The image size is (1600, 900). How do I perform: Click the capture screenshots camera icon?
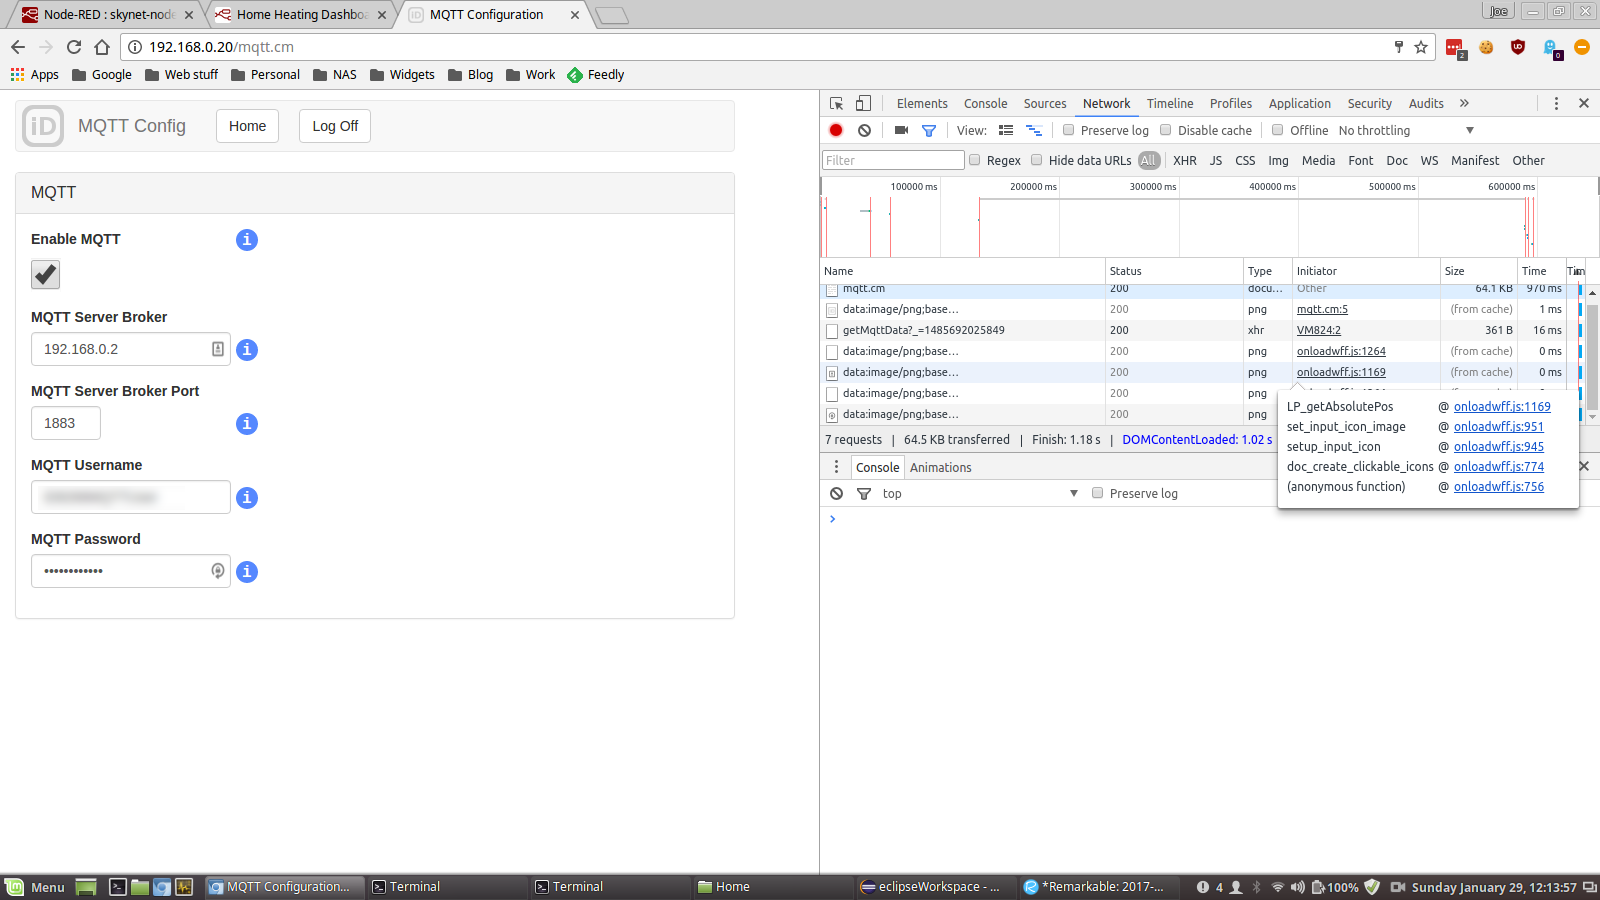(x=901, y=130)
